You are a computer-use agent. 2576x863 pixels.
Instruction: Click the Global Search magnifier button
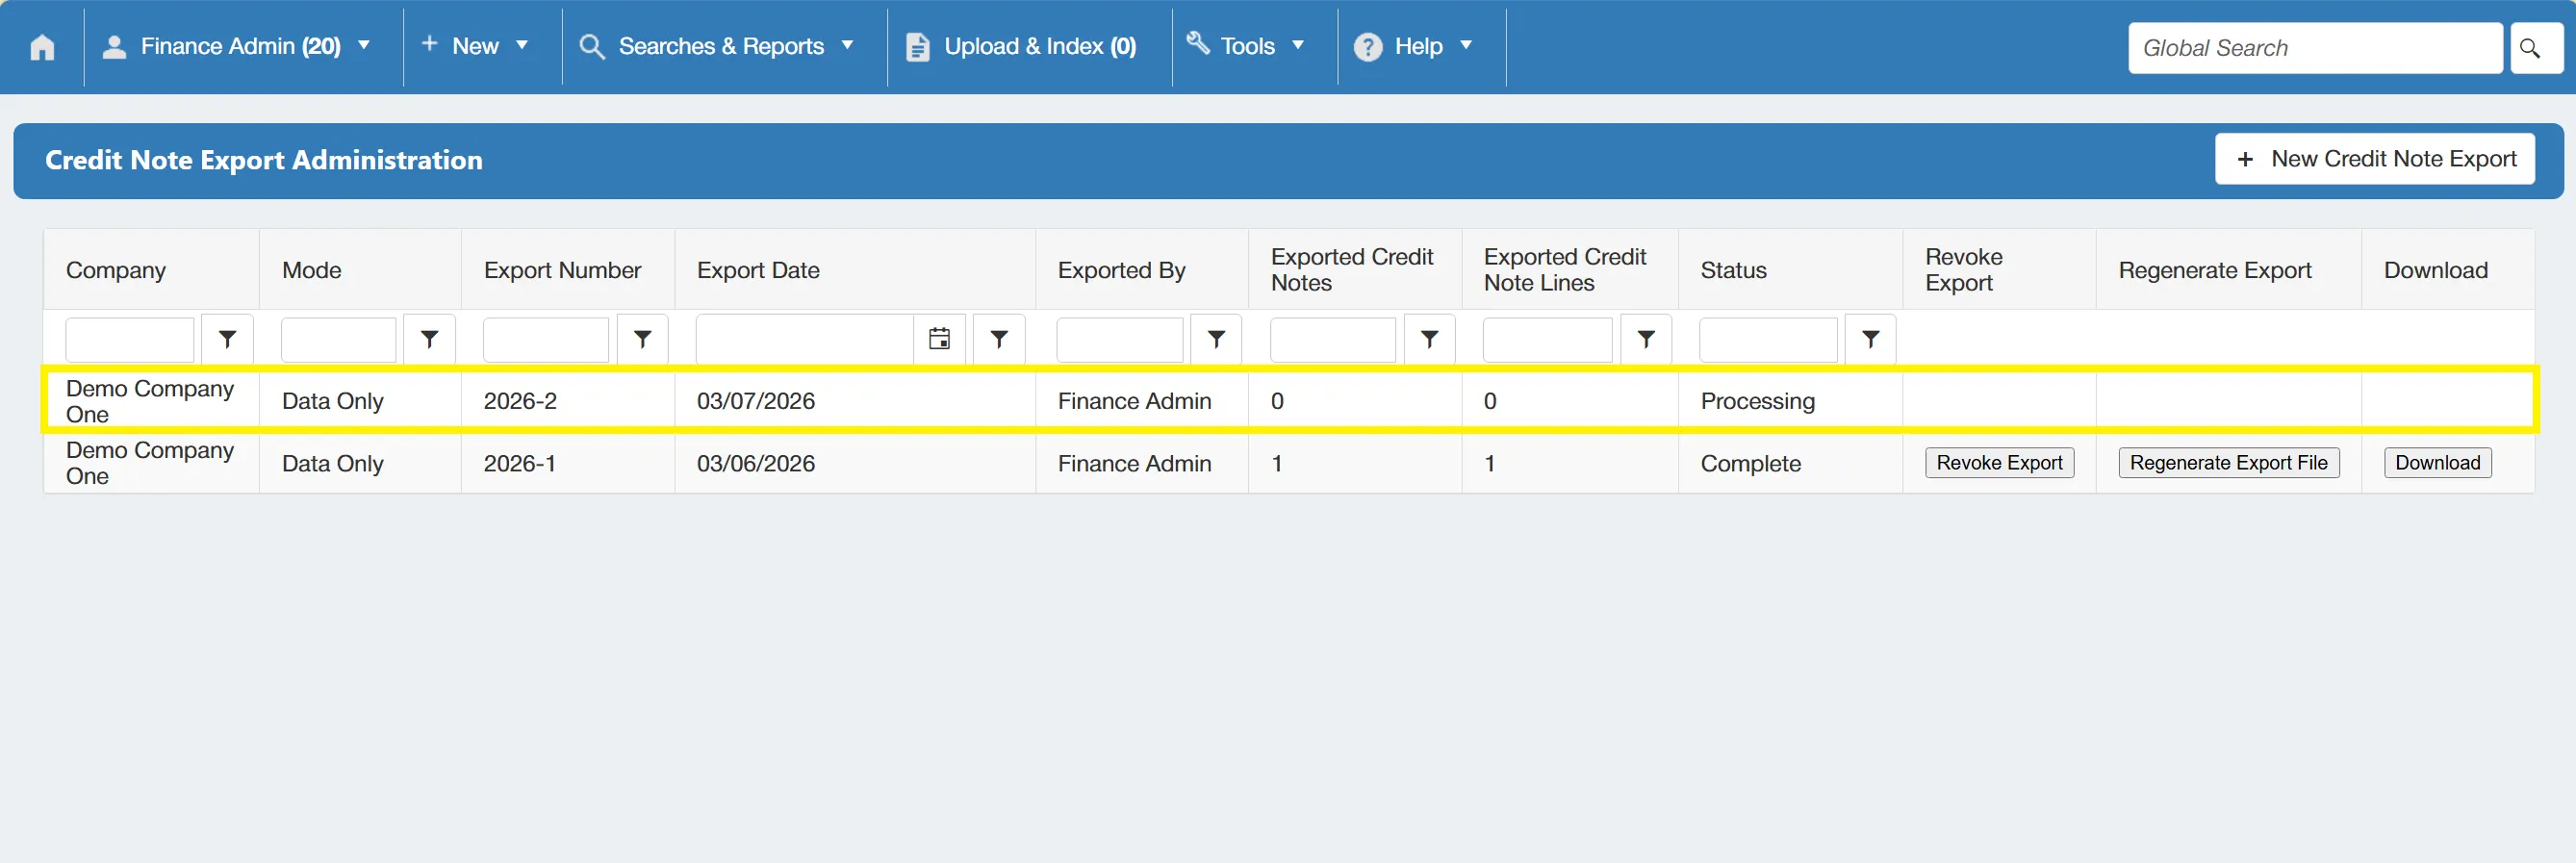point(2535,48)
